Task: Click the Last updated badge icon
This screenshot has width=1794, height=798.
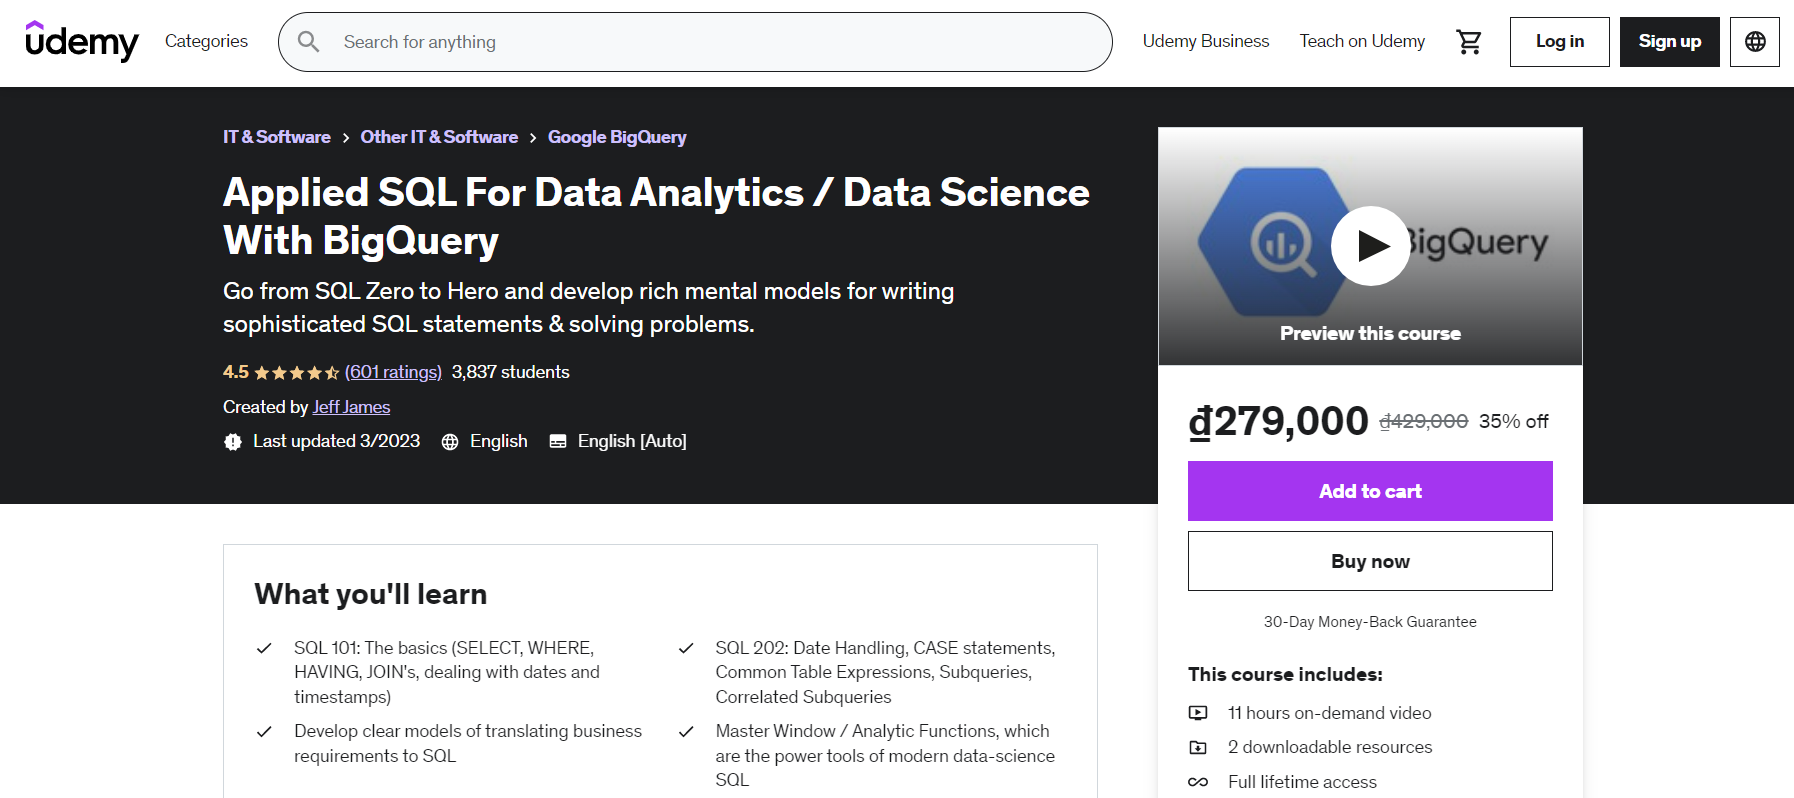Action: (x=233, y=442)
